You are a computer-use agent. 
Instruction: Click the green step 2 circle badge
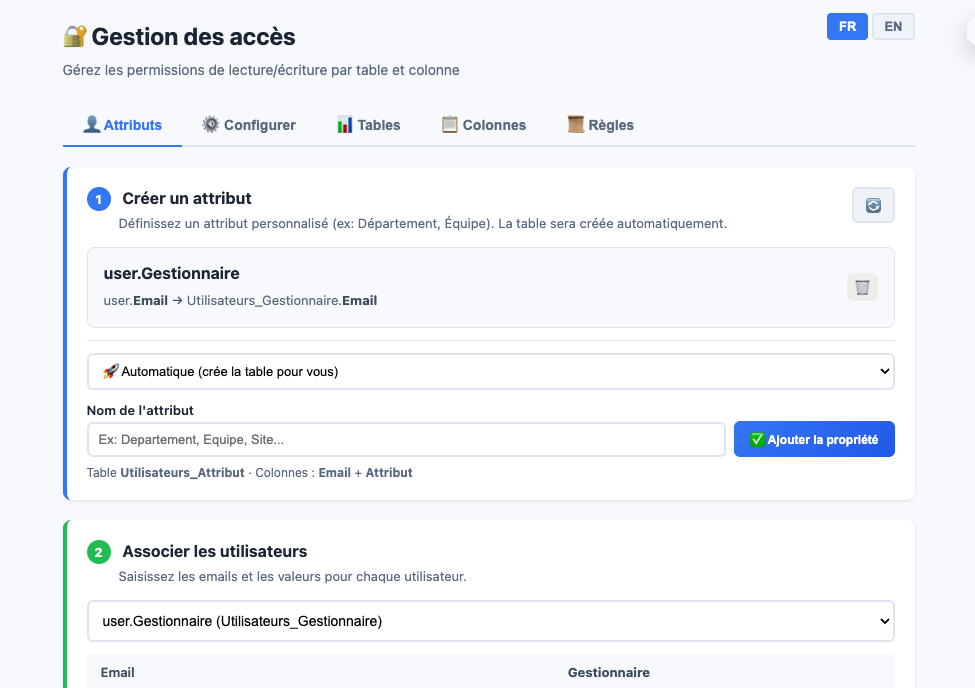(98, 552)
